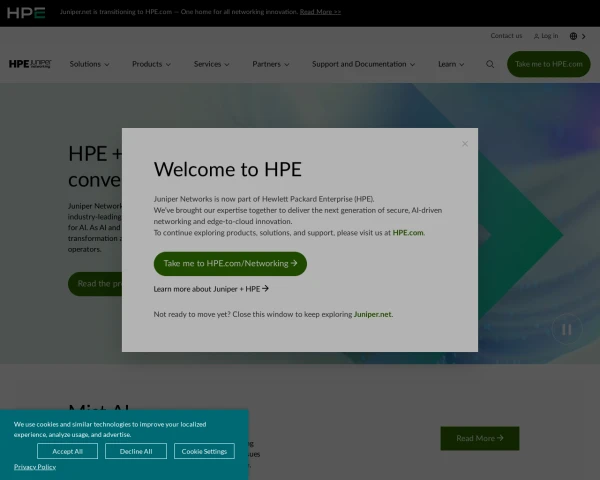Expand Support and Documentation menu
Viewport: 600px width, 480px height.
pyautogui.click(x=363, y=64)
